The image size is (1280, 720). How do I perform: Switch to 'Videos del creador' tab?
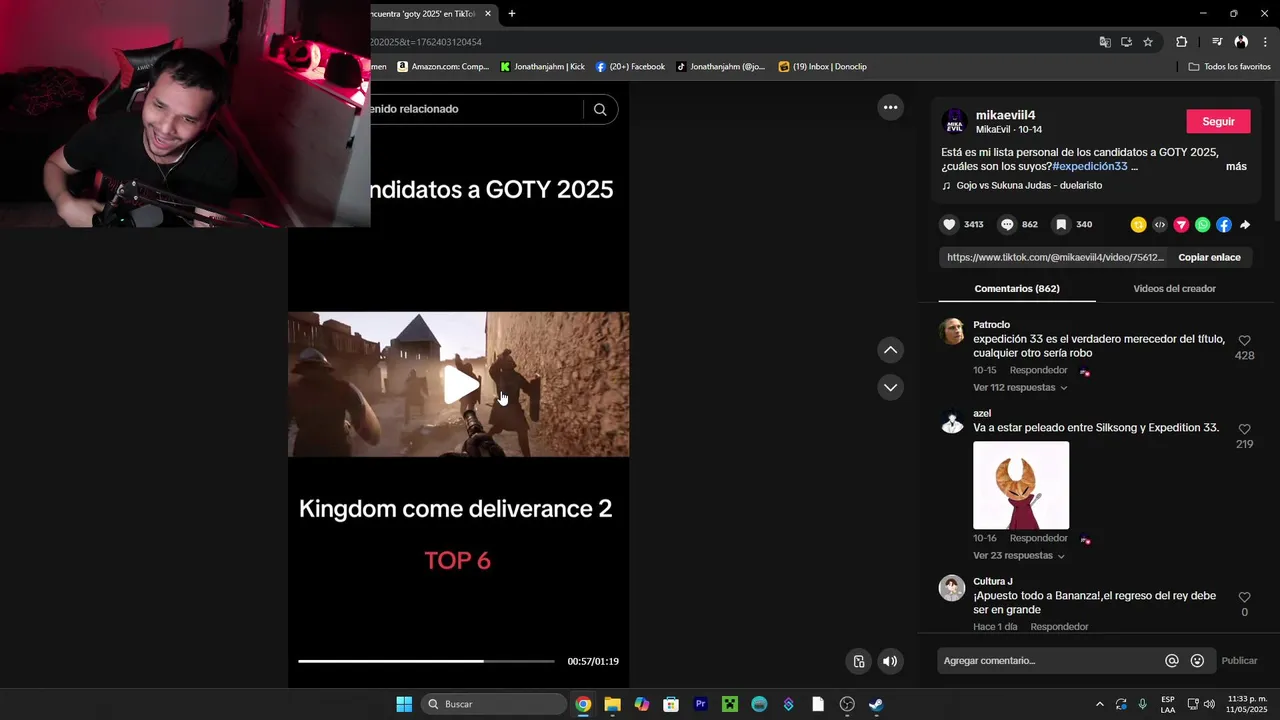tap(1174, 288)
